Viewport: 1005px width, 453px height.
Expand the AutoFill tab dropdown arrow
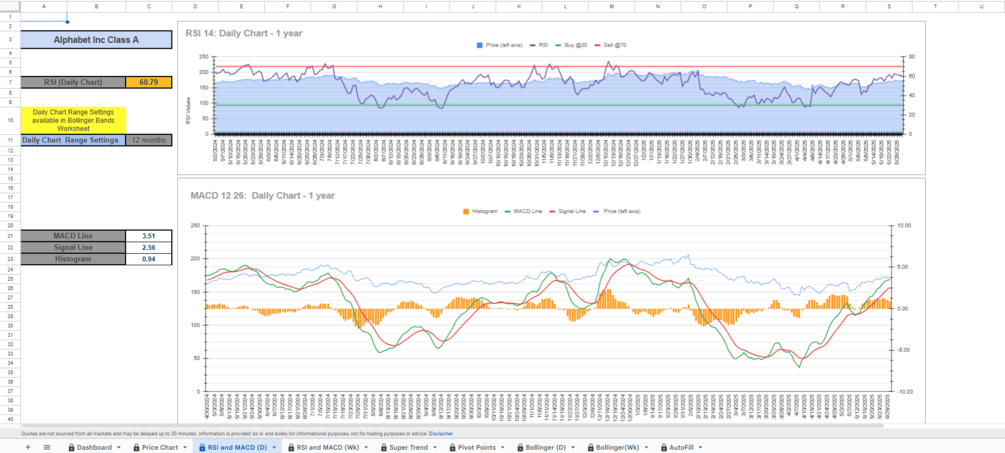pyautogui.click(x=700, y=447)
